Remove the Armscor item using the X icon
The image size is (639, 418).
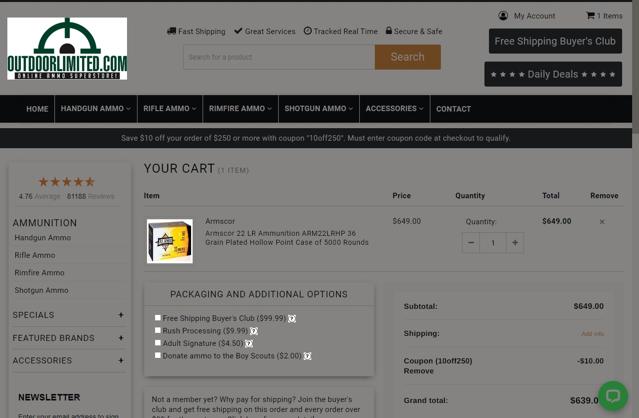tap(602, 222)
